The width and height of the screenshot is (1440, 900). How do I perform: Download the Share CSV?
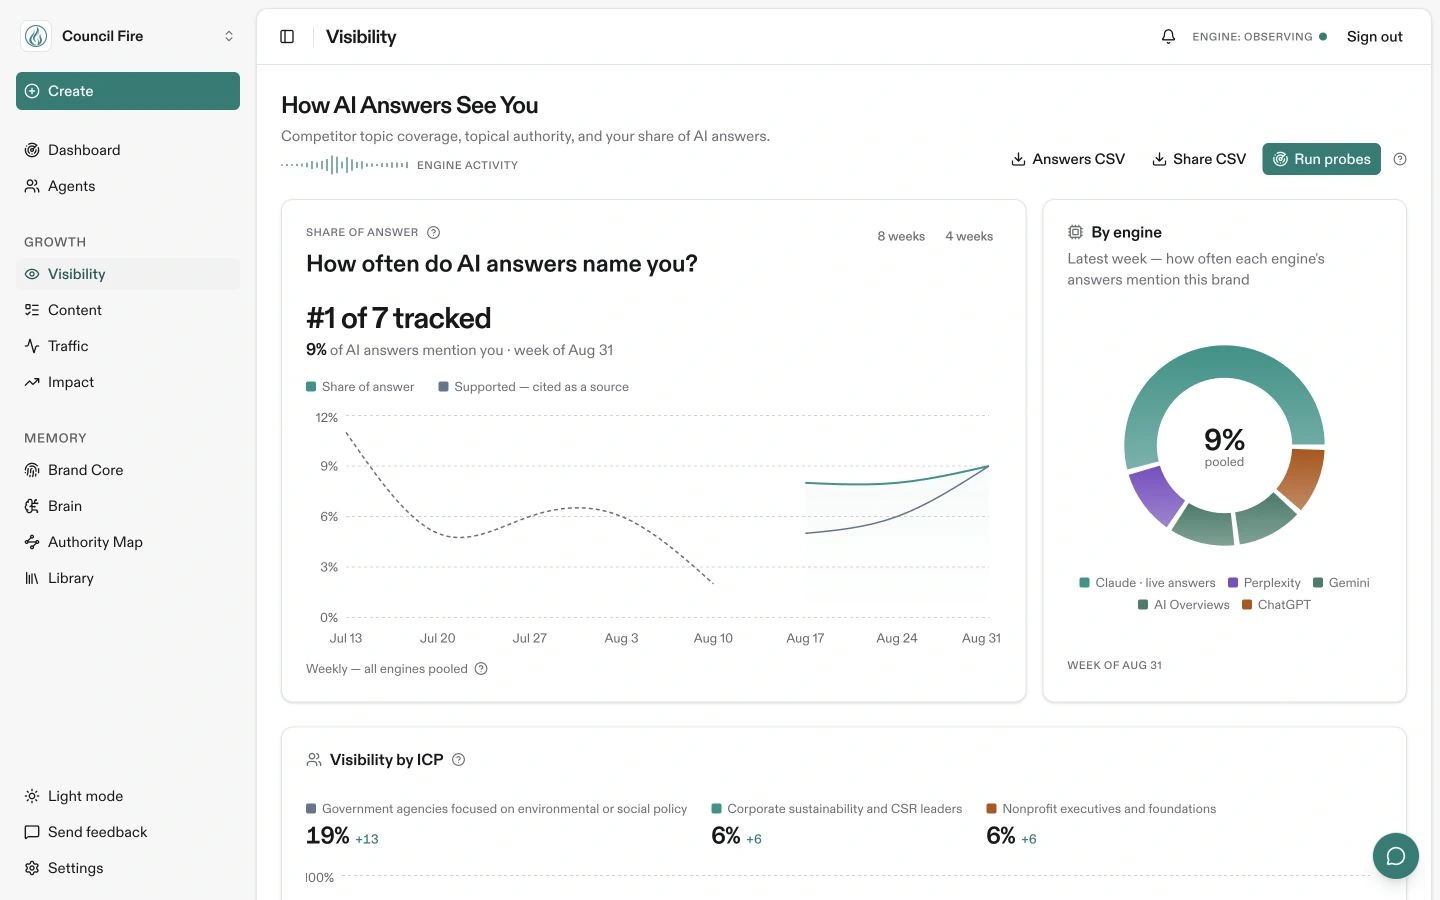click(x=1199, y=159)
